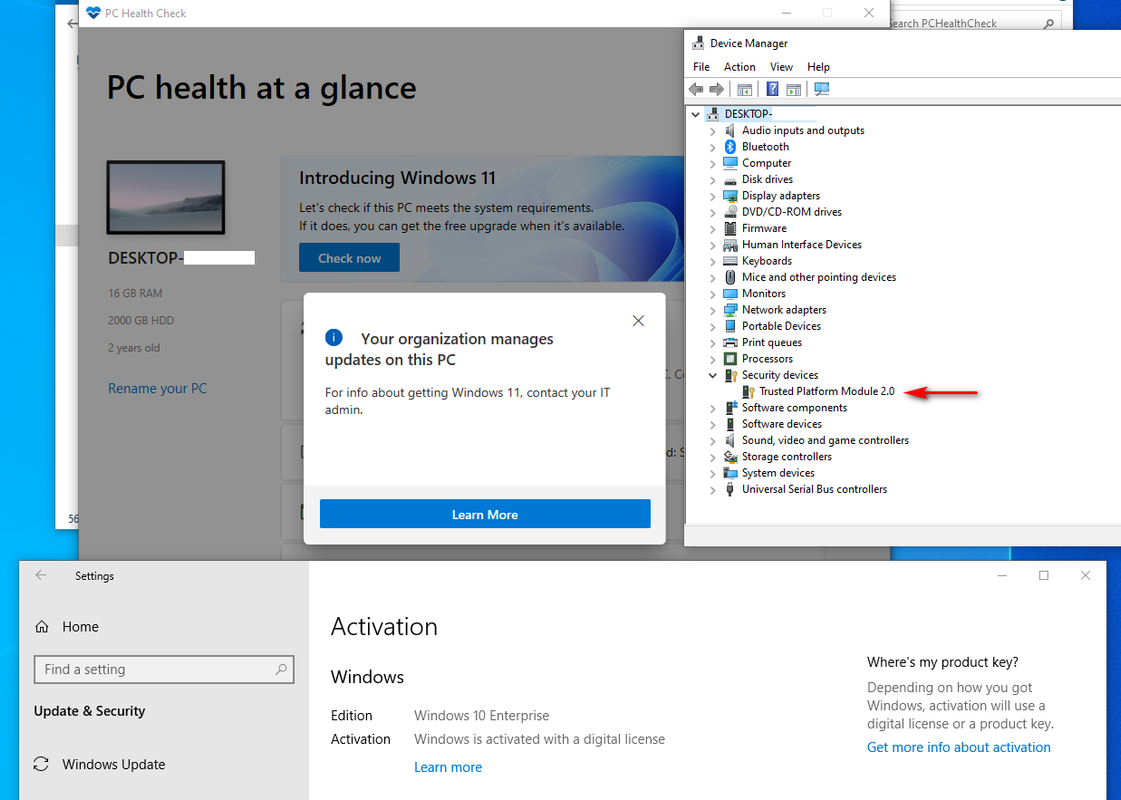Screen dimensions: 1121x800
Task: Open the Help question mark toolbar icon
Action: tap(772, 89)
